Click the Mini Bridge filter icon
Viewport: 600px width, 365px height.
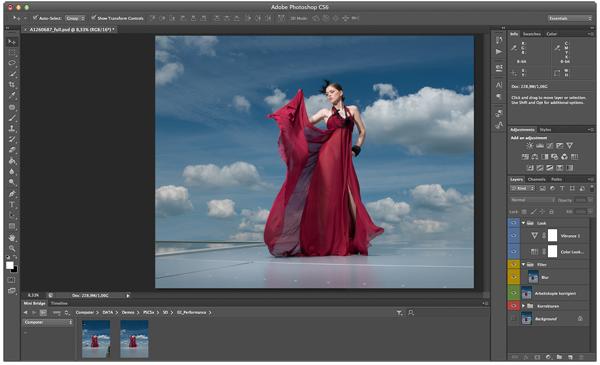(399, 313)
